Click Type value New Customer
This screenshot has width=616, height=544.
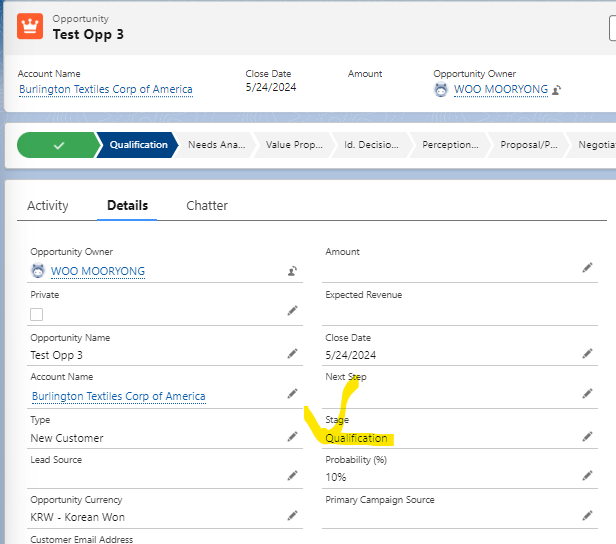67,438
